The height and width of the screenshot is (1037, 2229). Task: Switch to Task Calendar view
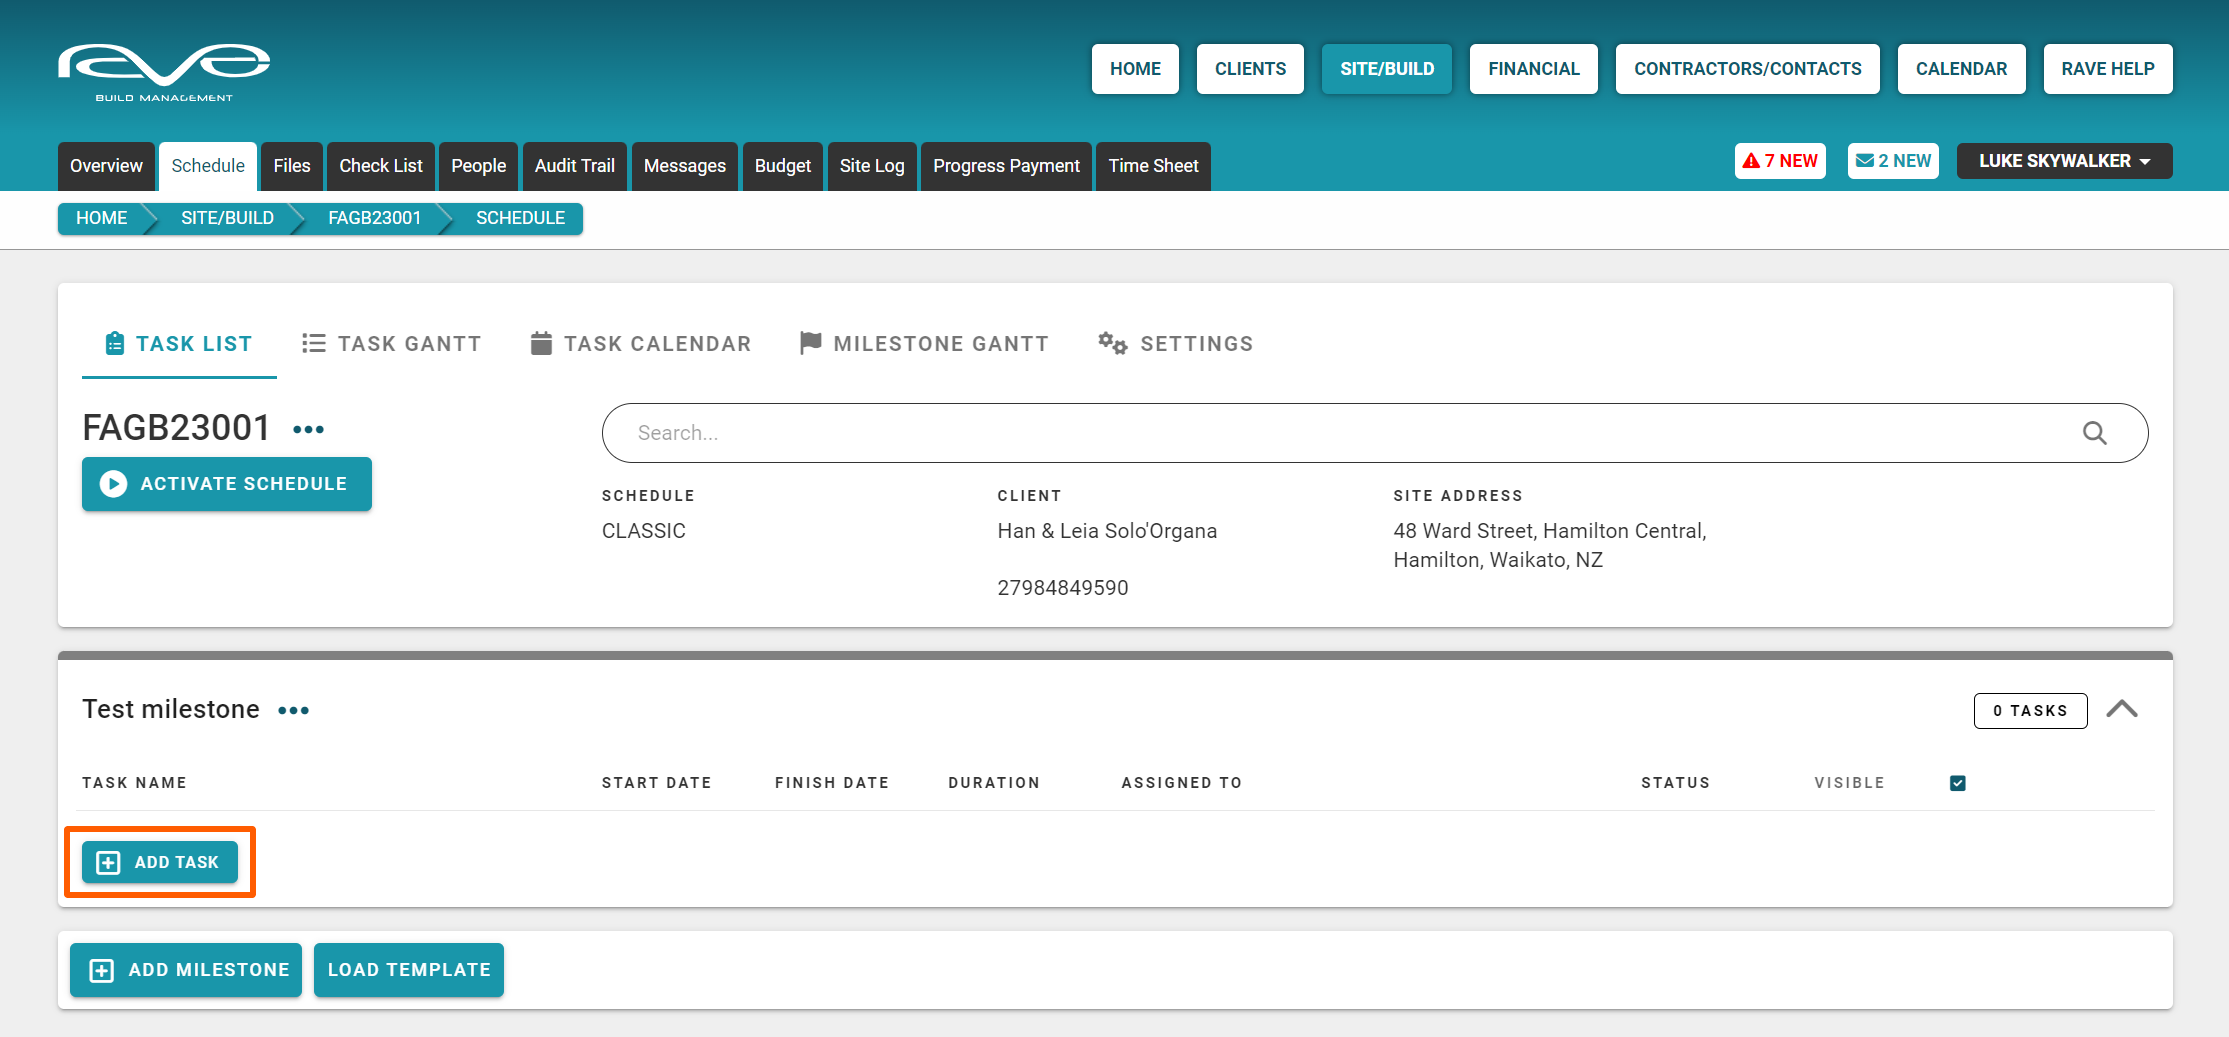pyautogui.click(x=640, y=344)
